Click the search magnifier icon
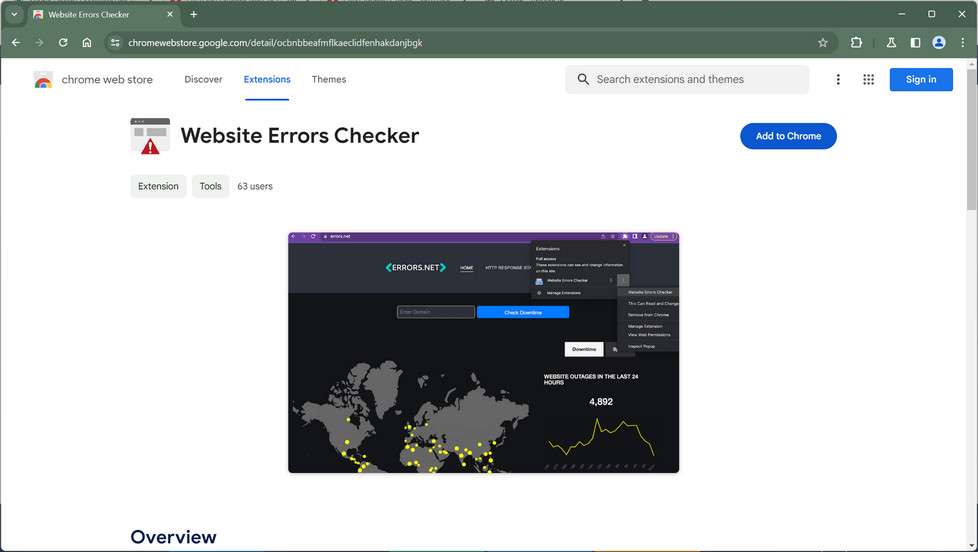 [583, 79]
